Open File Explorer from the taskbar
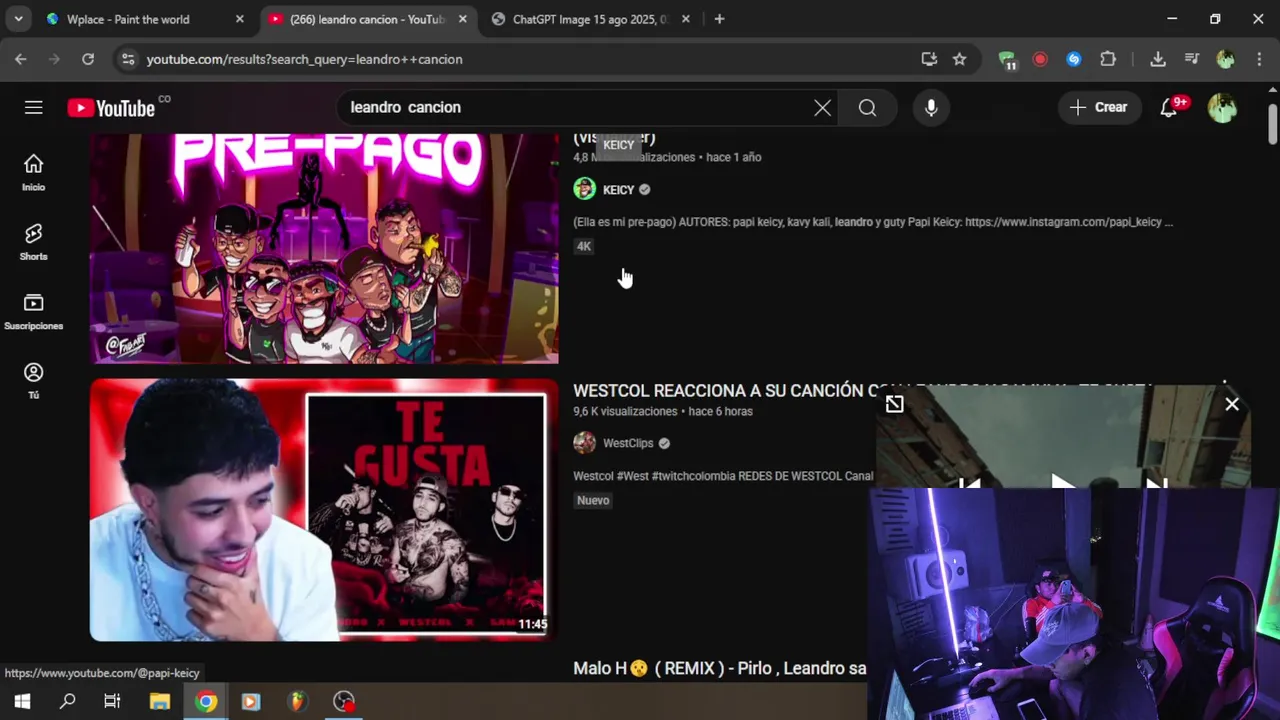 coord(159,701)
